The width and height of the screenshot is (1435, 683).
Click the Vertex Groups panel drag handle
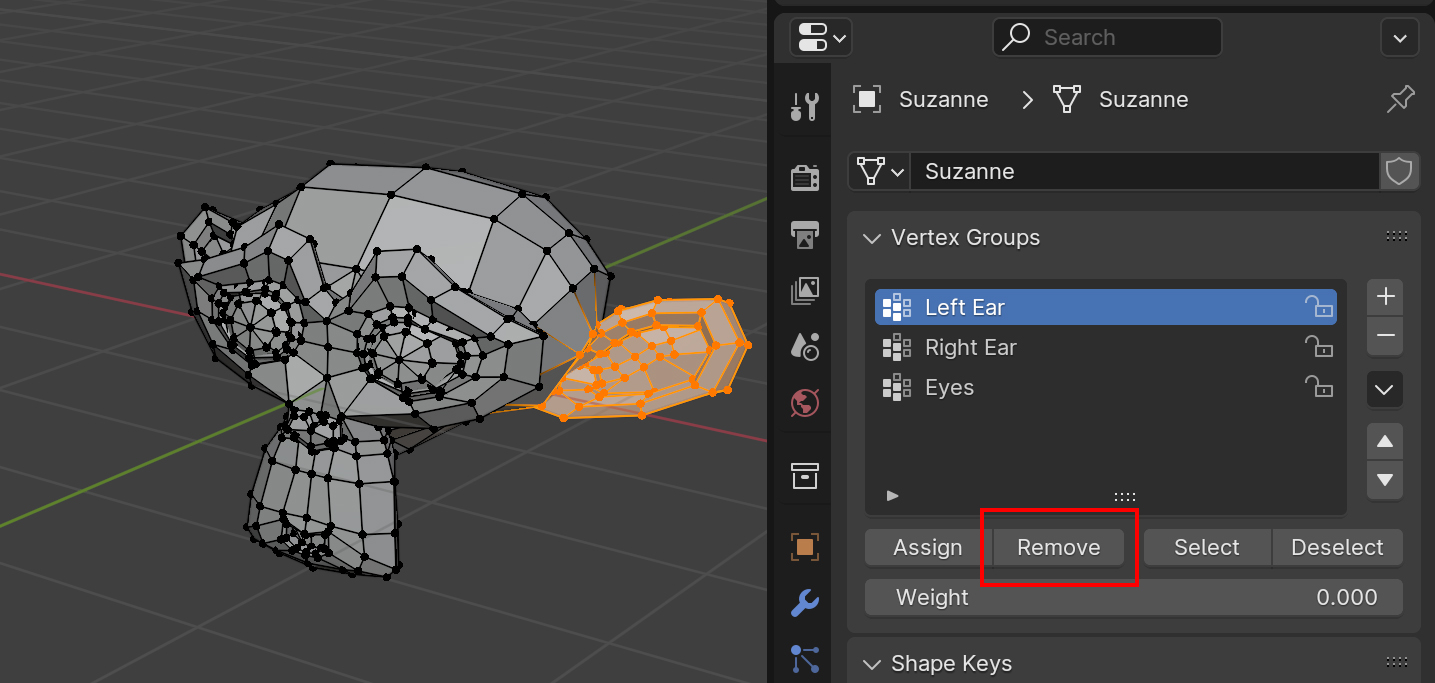(1396, 237)
